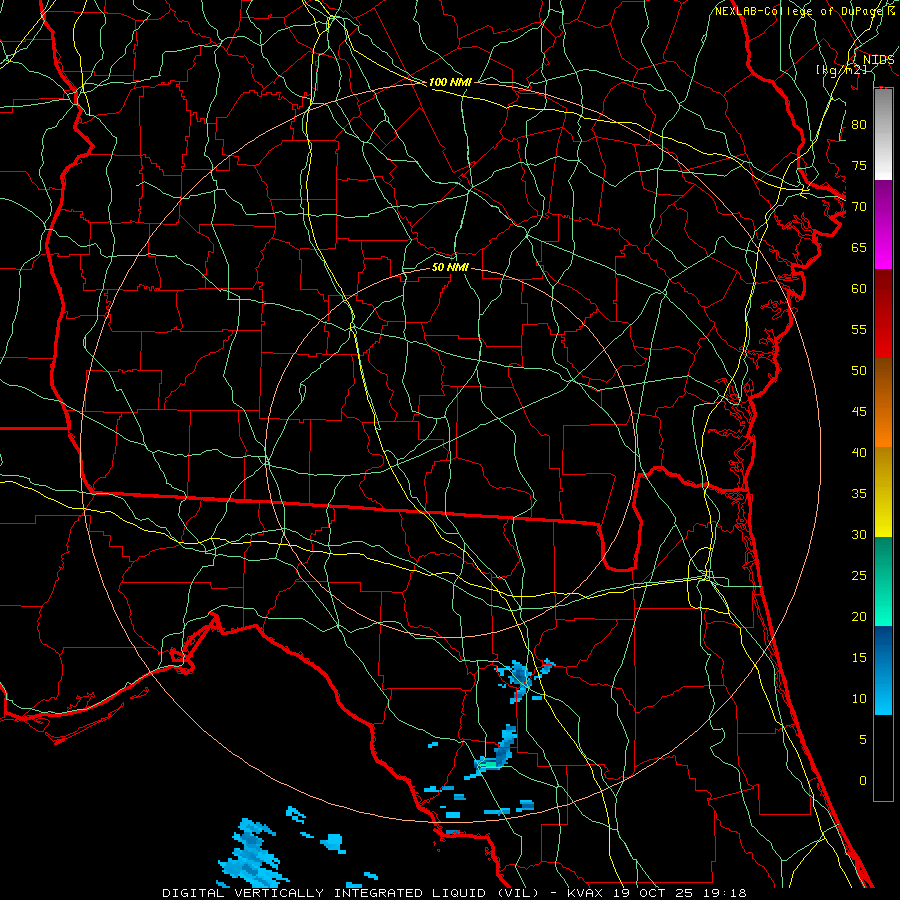Image resolution: width=900 pixels, height=900 pixels.
Task: Click the legend value "10"
Action: pyautogui.click(x=859, y=699)
